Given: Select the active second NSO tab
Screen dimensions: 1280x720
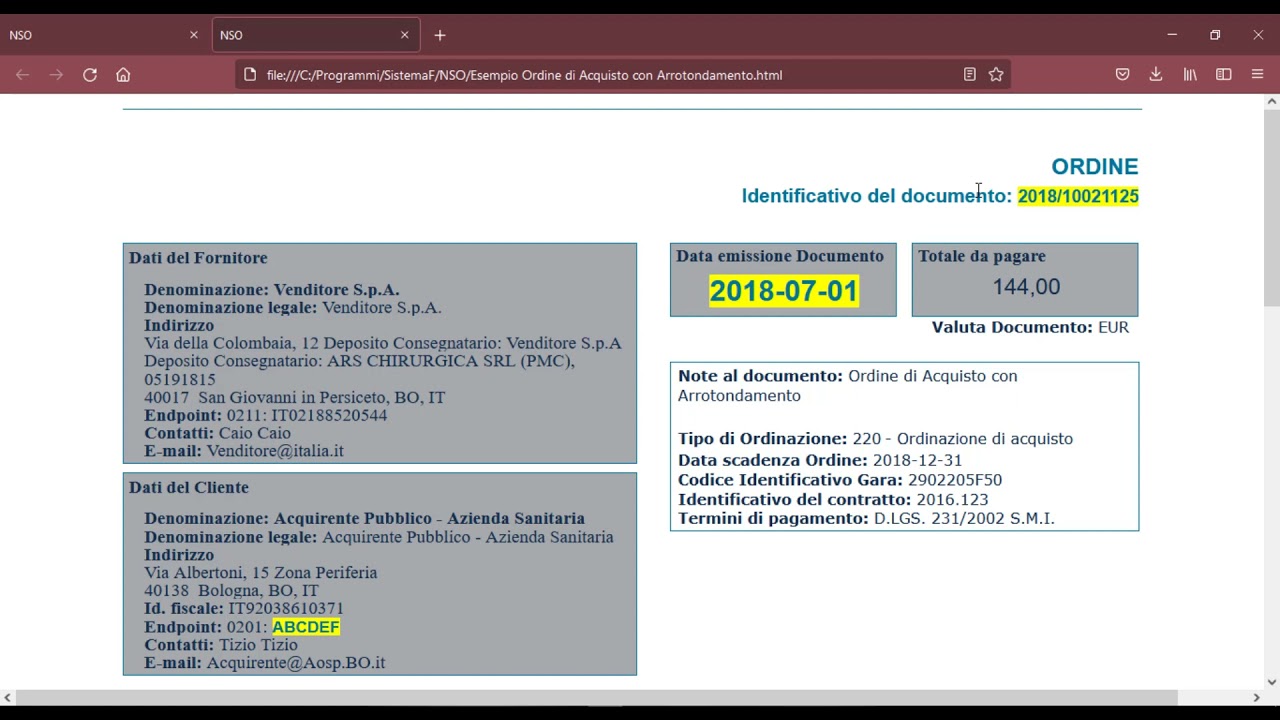Looking at the screenshot, I should click(316, 35).
